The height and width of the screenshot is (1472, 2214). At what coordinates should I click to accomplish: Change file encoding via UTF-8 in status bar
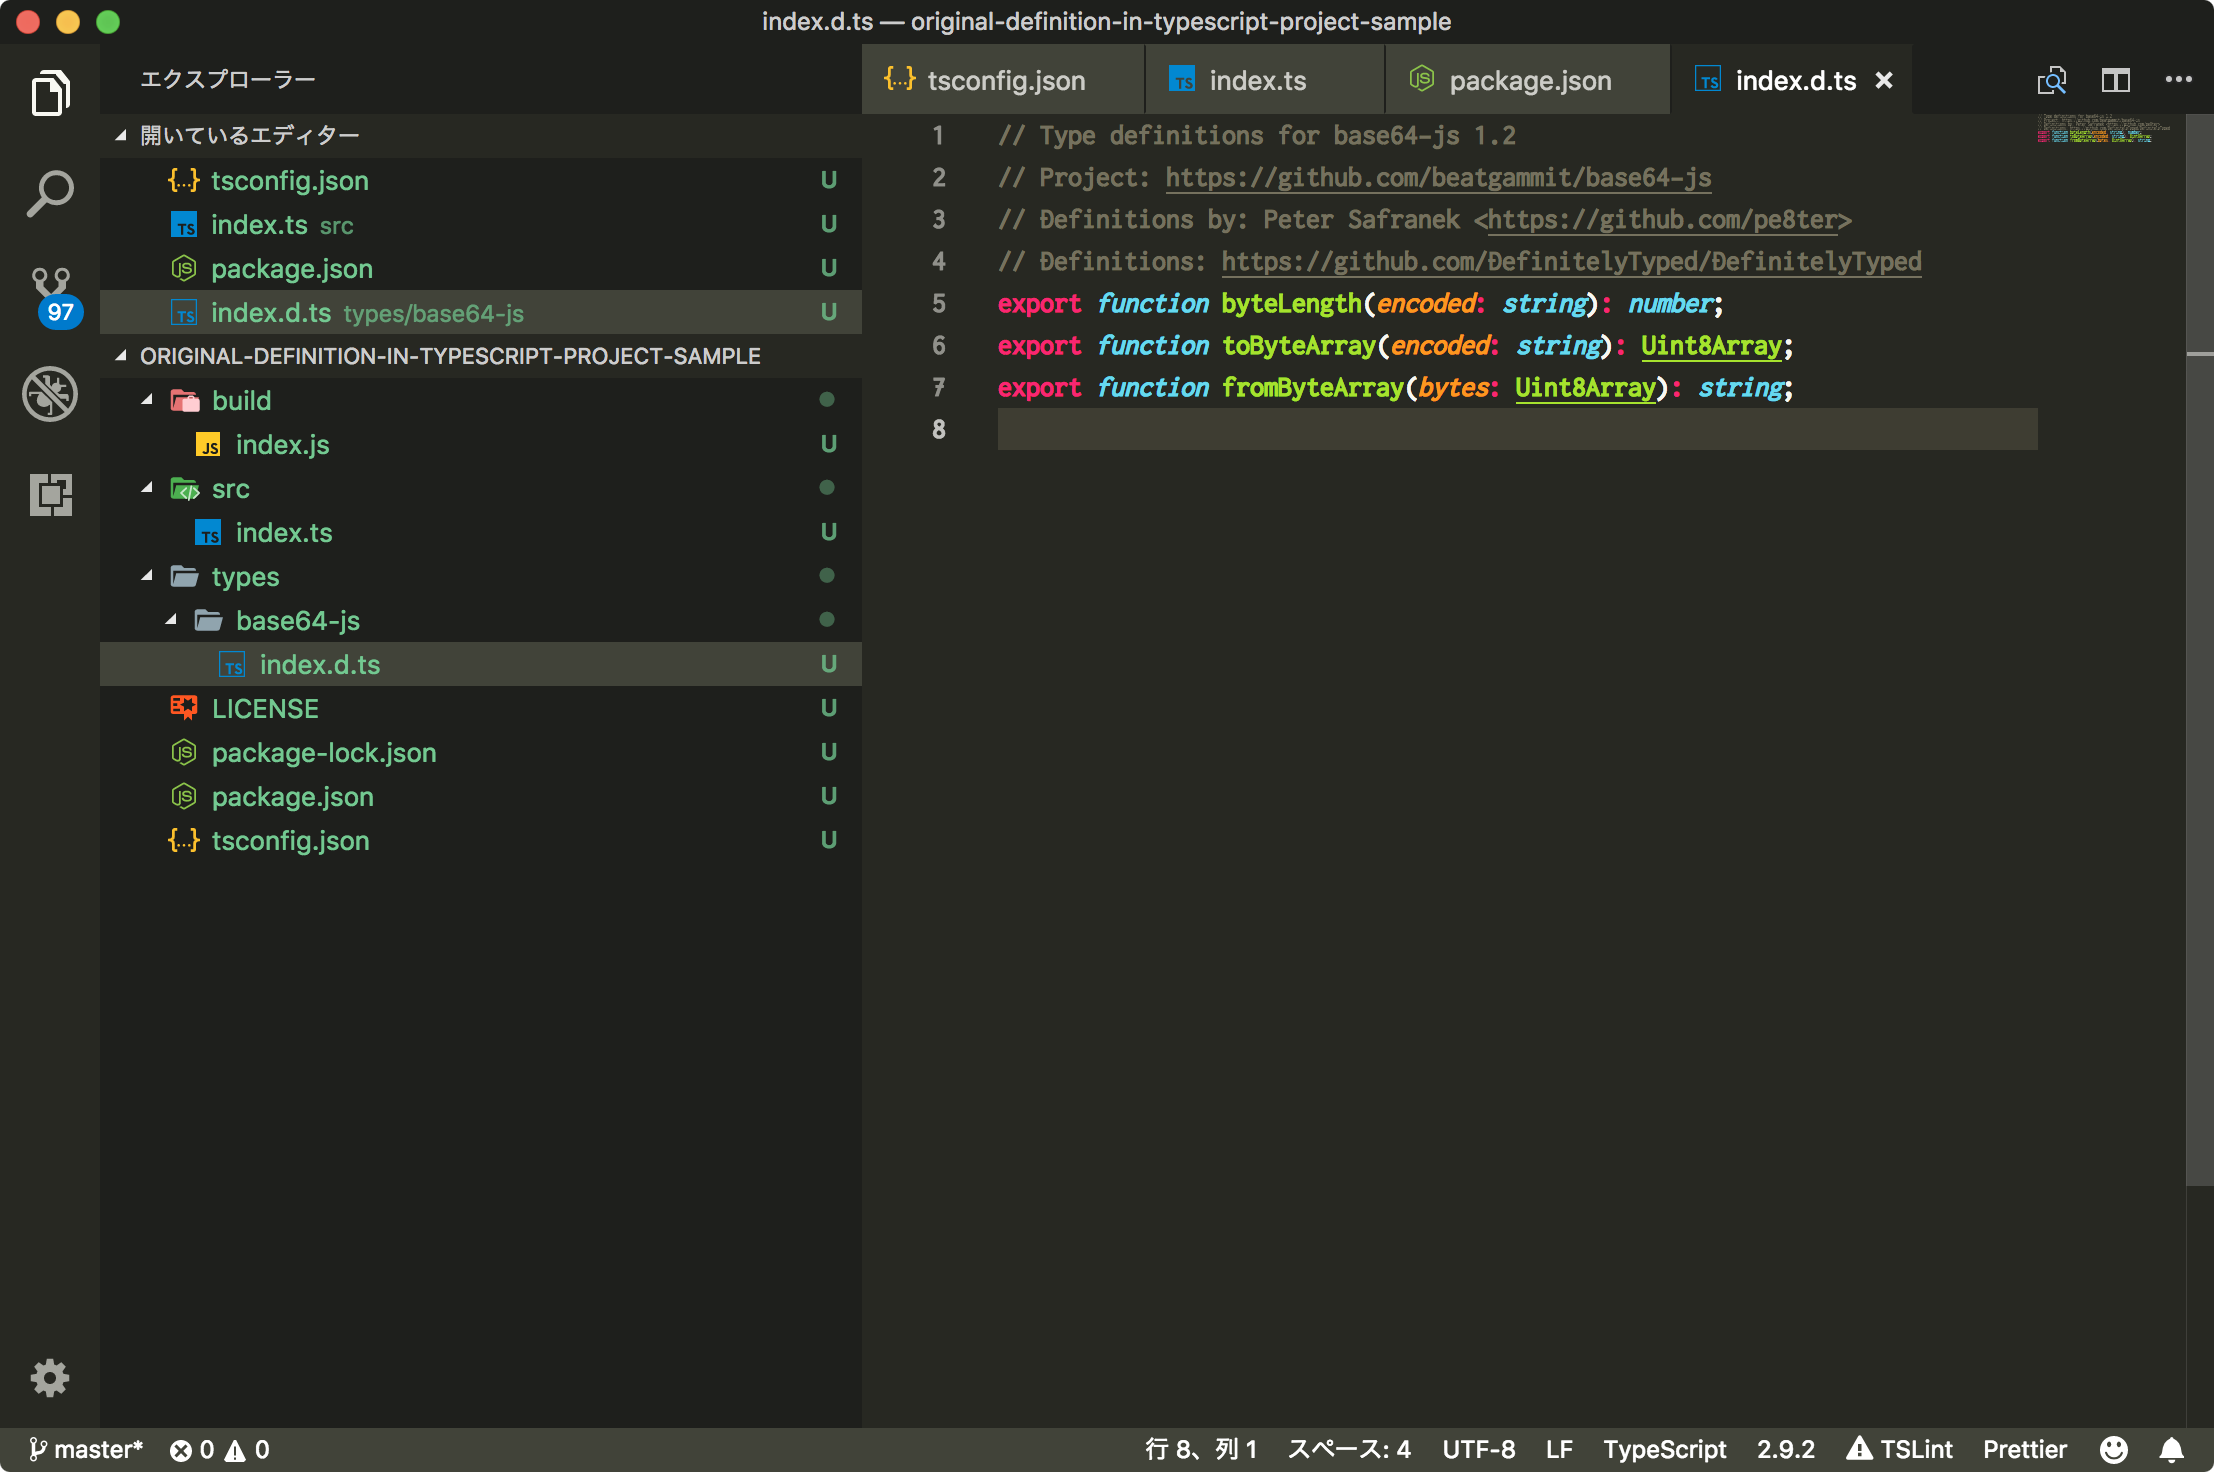click(1479, 1449)
